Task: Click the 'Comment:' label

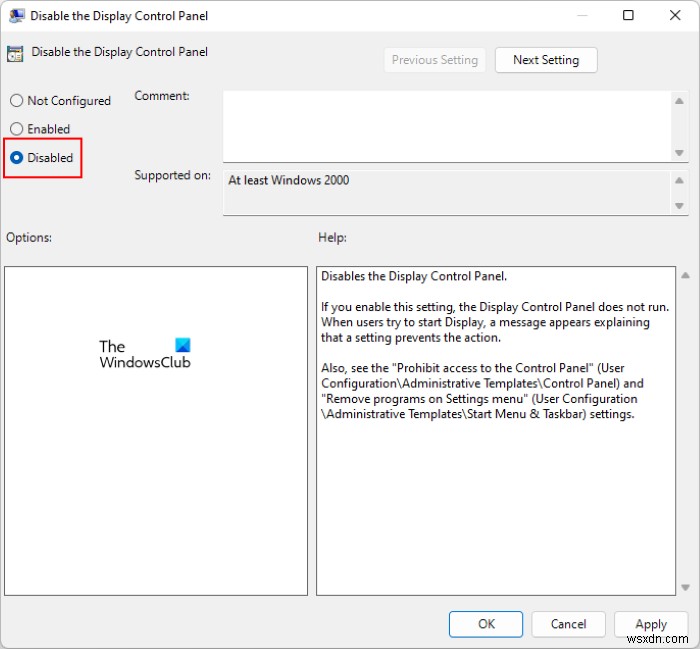Action: tap(162, 96)
